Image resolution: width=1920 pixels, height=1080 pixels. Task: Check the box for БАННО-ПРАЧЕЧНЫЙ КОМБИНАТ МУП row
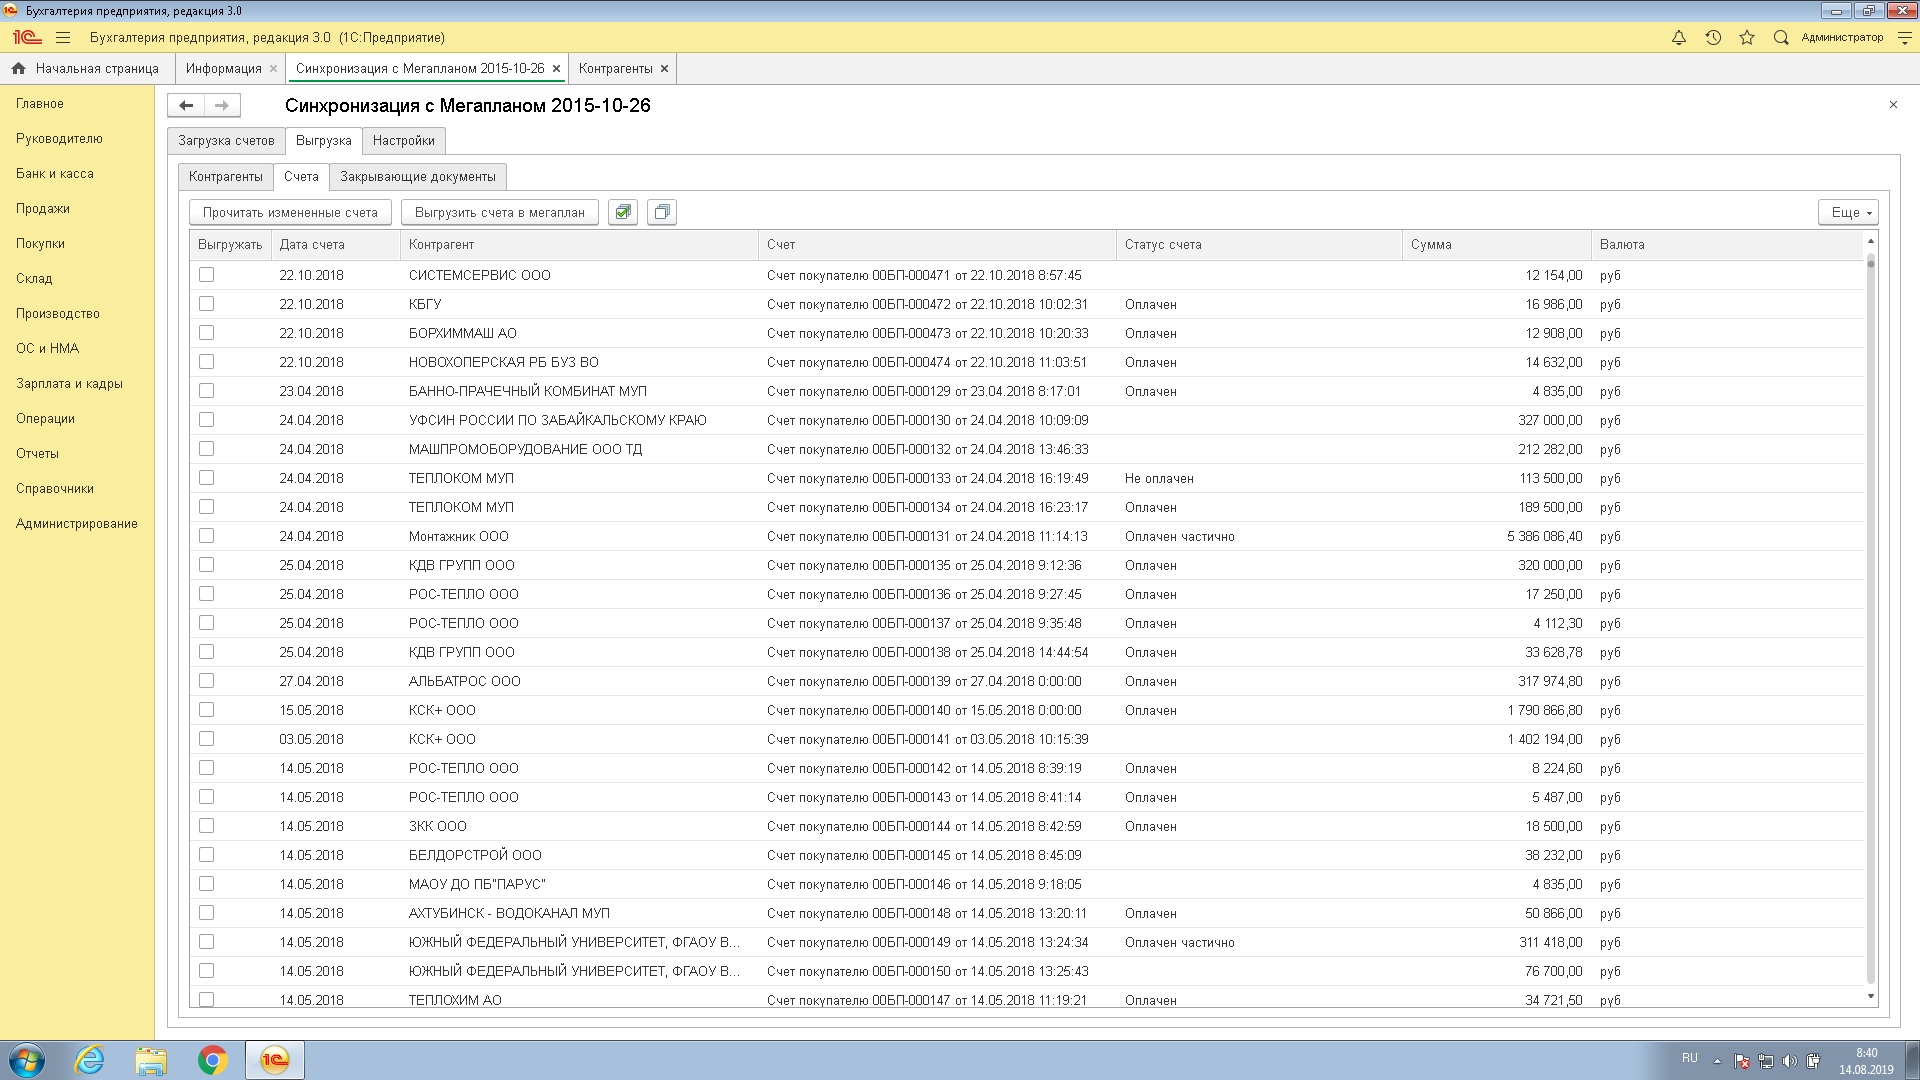coord(206,391)
